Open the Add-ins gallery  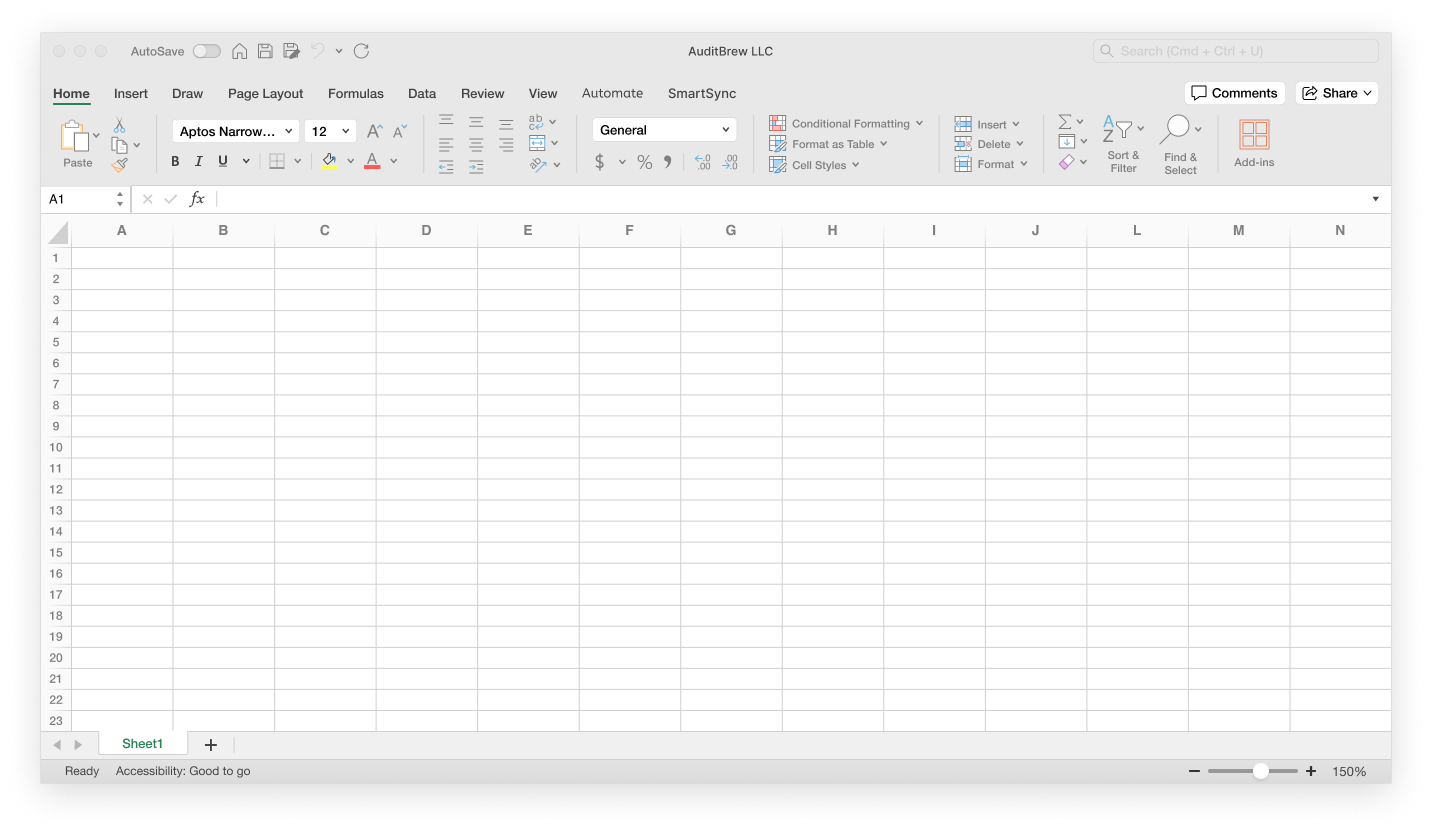click(1253, 140)
